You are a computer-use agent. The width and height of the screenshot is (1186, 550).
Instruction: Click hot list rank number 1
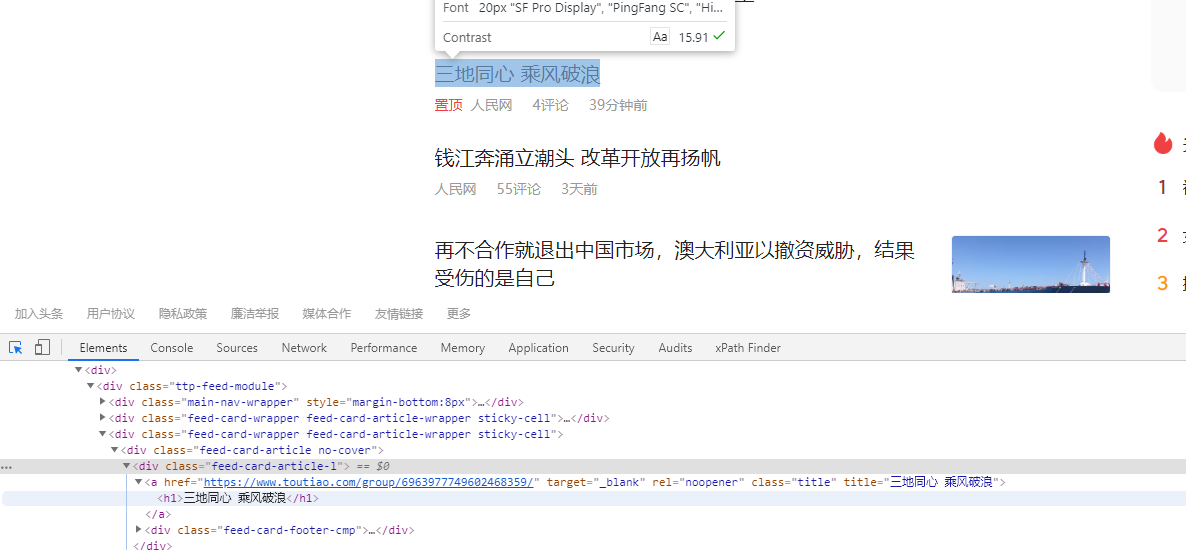coord(1163,188)
